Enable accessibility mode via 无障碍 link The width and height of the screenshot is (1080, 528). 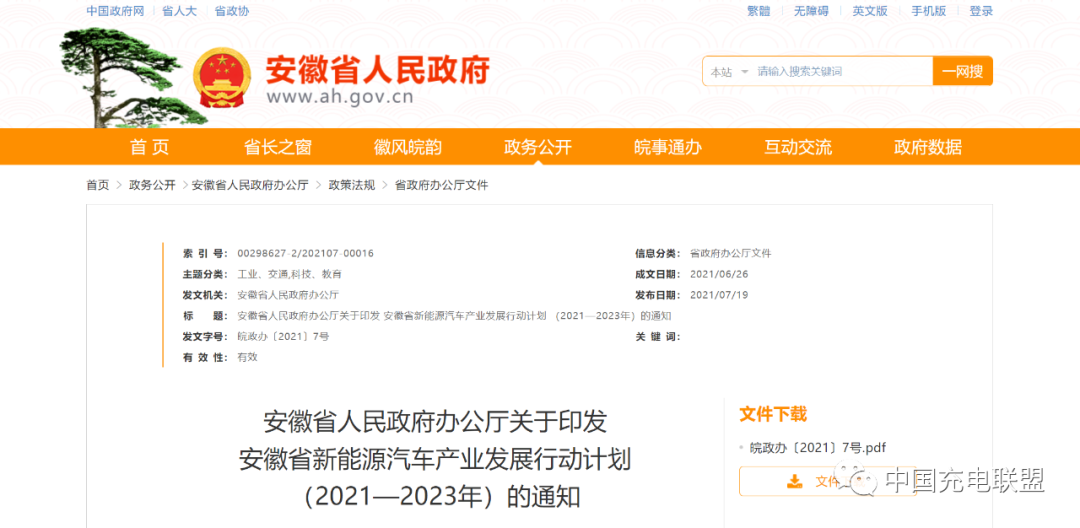pyautogui.click(x=811, y=11)
